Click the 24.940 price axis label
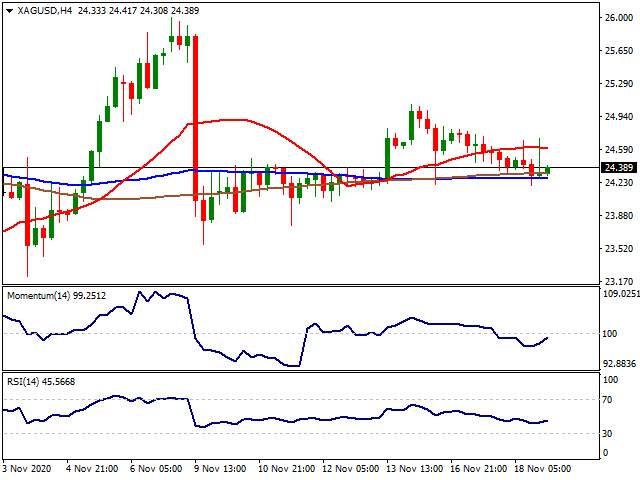 pyautogui.click(x=619, y=117)
